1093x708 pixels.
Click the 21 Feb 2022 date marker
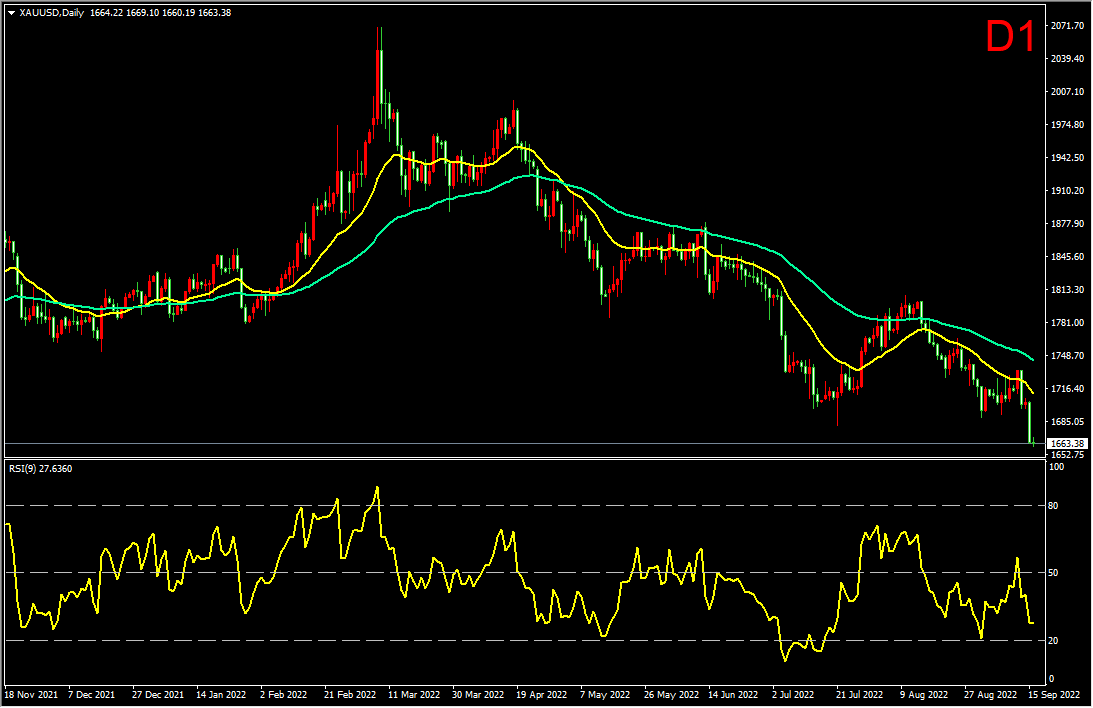click(350, 695)
